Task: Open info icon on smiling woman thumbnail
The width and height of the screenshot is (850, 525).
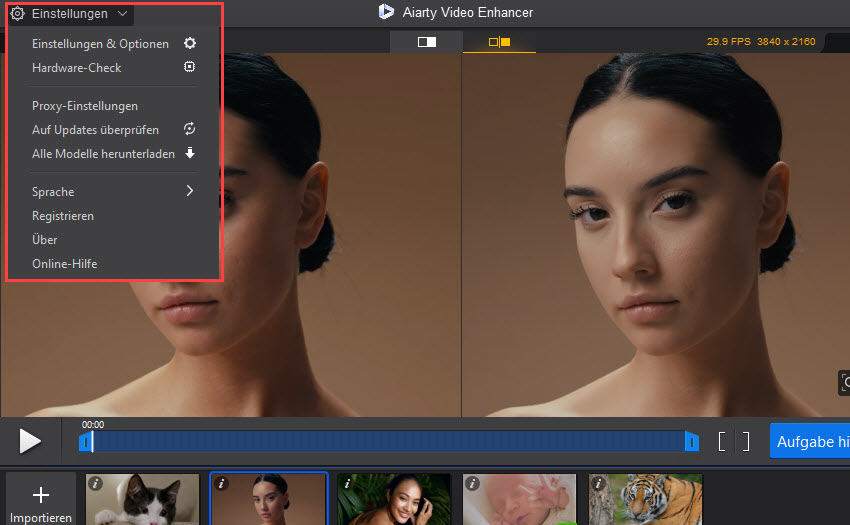Action: pos(347,483)
